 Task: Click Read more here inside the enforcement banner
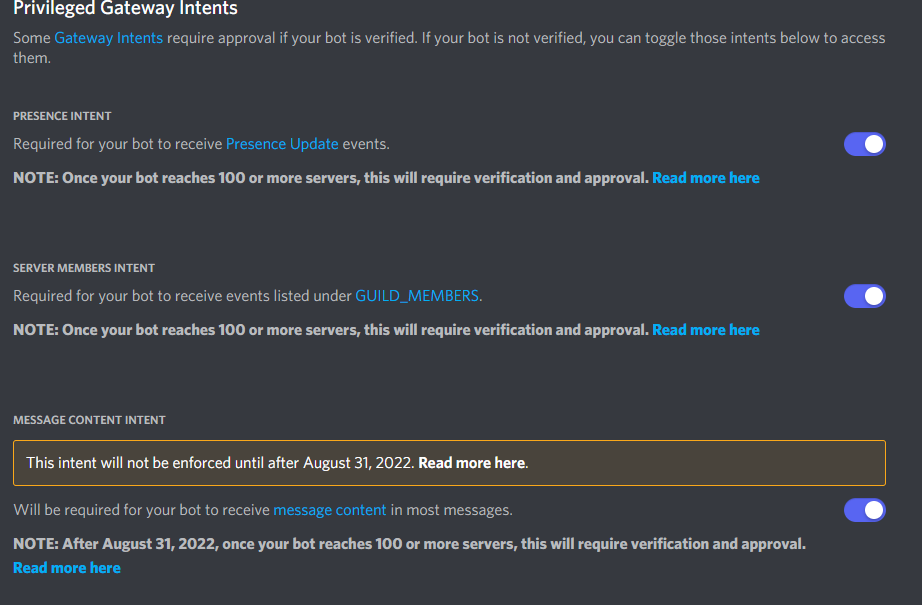[471, 462]
